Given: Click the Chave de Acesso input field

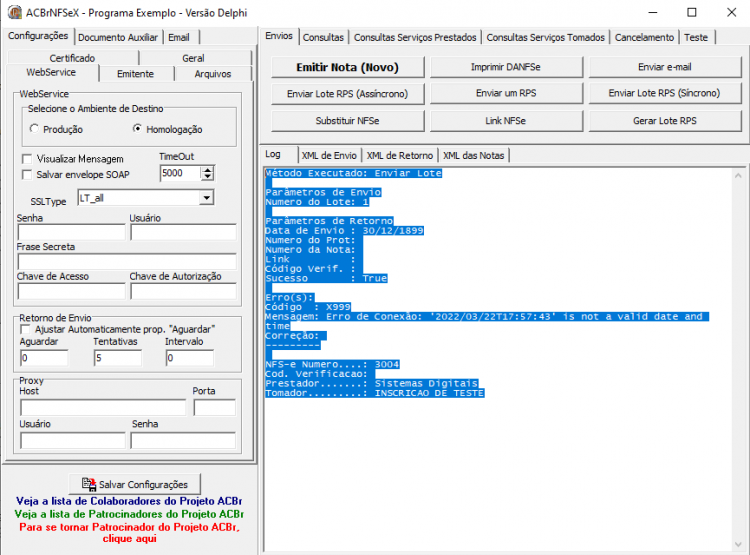Looking at the screenshot, I should click(71, 291).
